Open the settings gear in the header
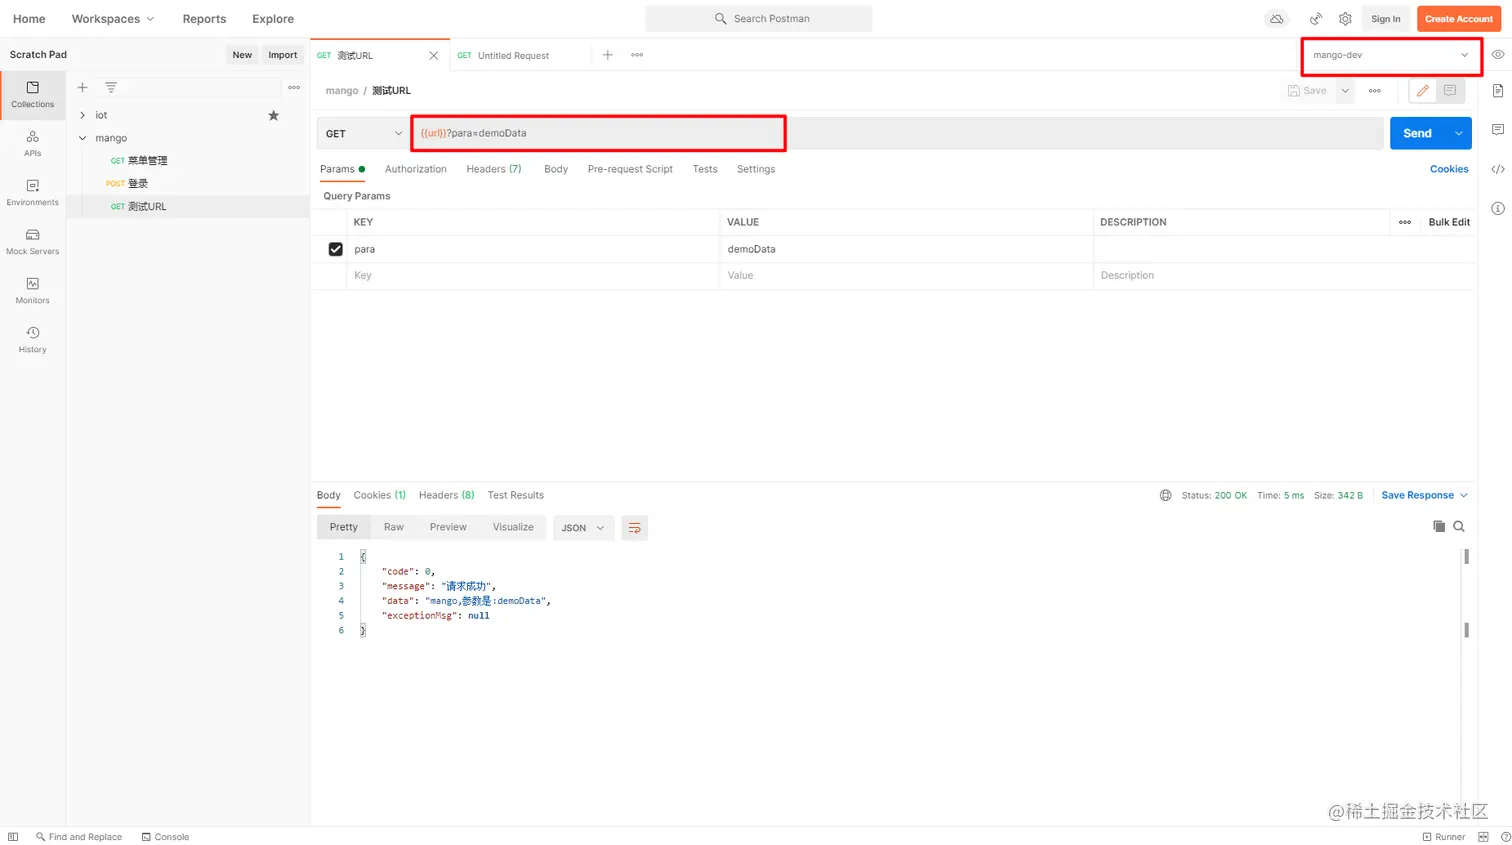Image resolution: width=1512 pixels, height=845 pixels. click(x=1345, y=19)
